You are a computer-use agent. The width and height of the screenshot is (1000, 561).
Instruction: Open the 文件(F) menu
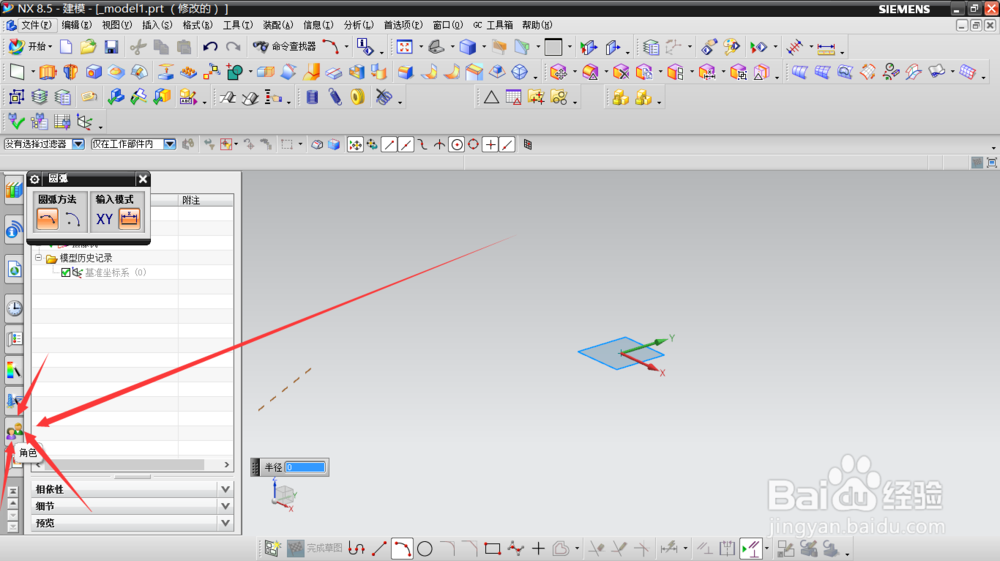tap(36, 25)
